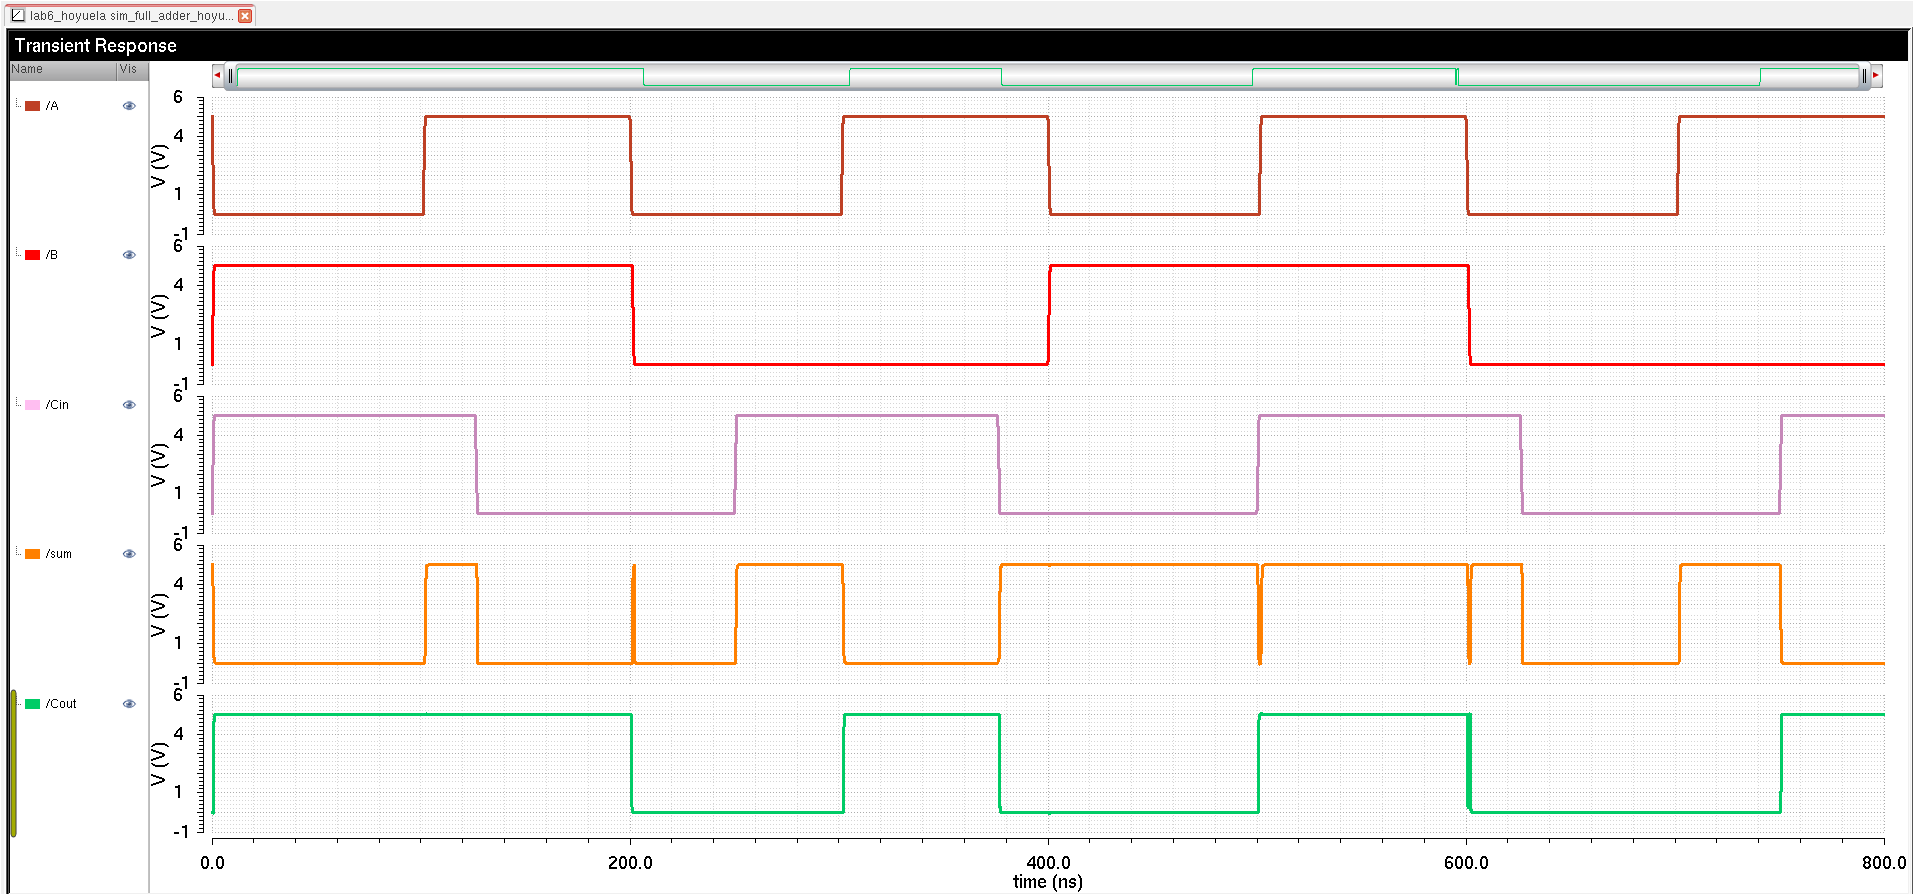Toggle visibility of the /sum signal
The height and width of the screenshot is (894, 1913).
pos(129,554)
